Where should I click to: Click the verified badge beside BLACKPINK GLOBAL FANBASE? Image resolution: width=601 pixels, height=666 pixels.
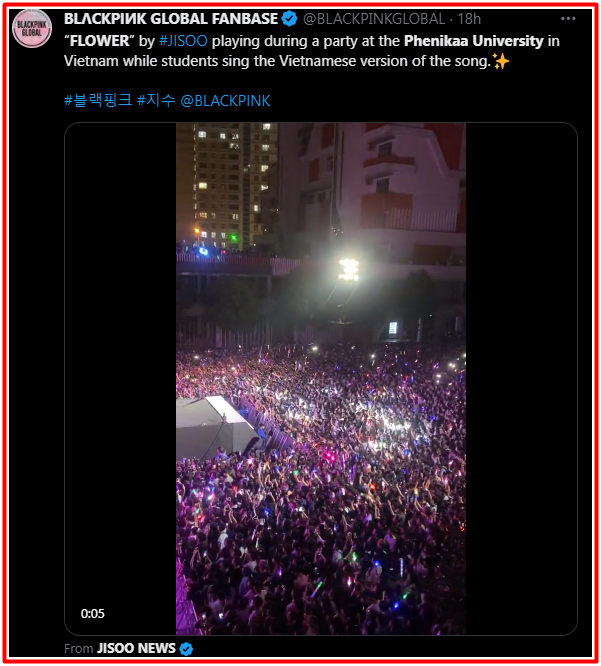tap(290, 19)
